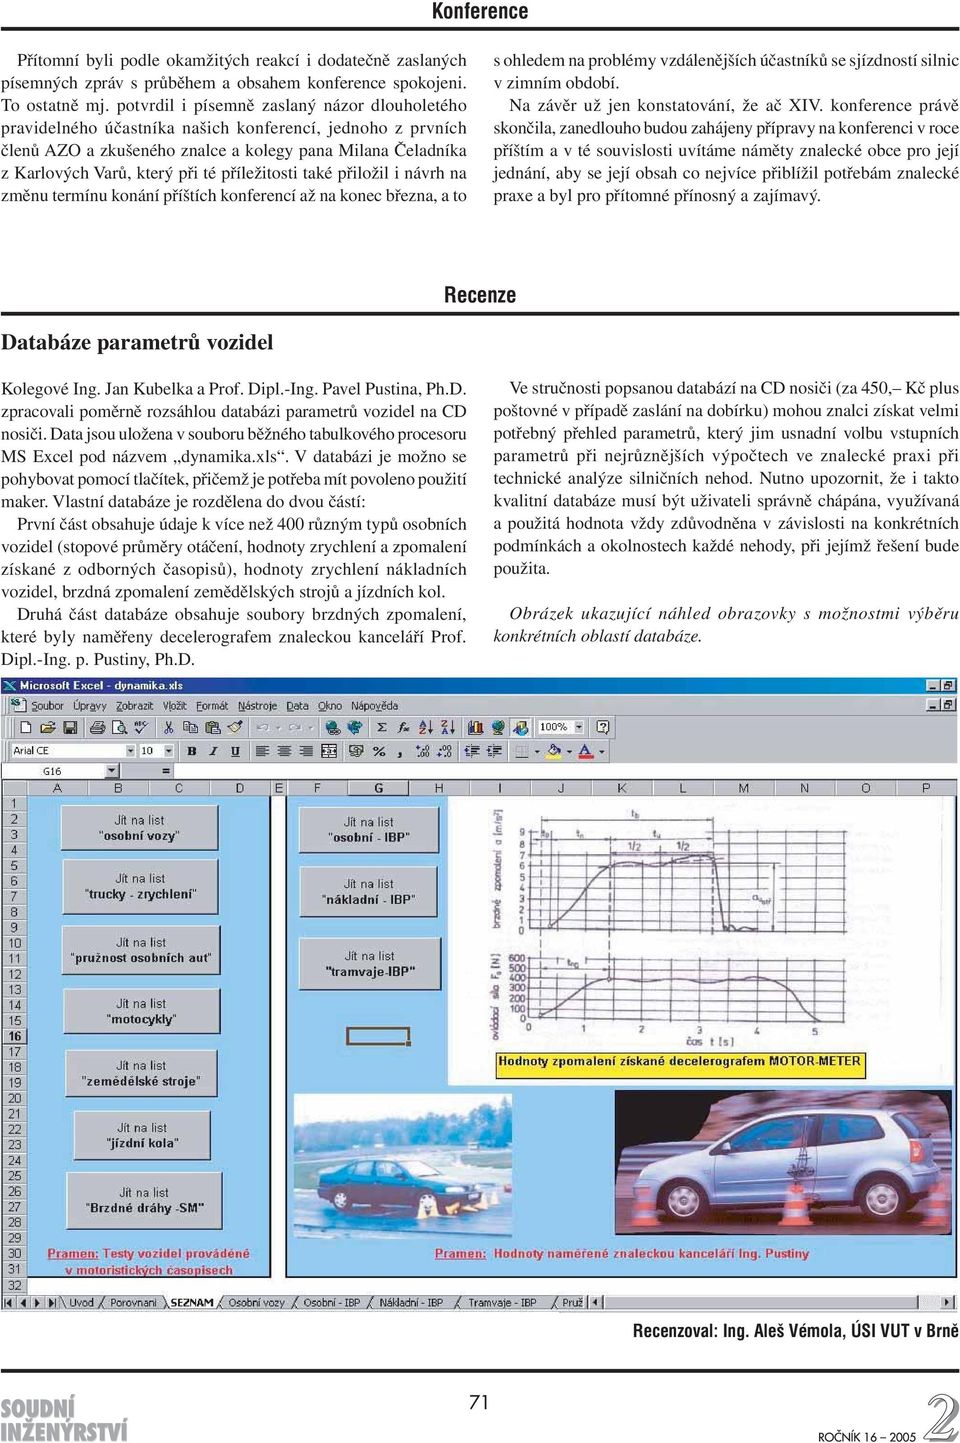Expand the Borders dropdown arrow

coord(535,751)
